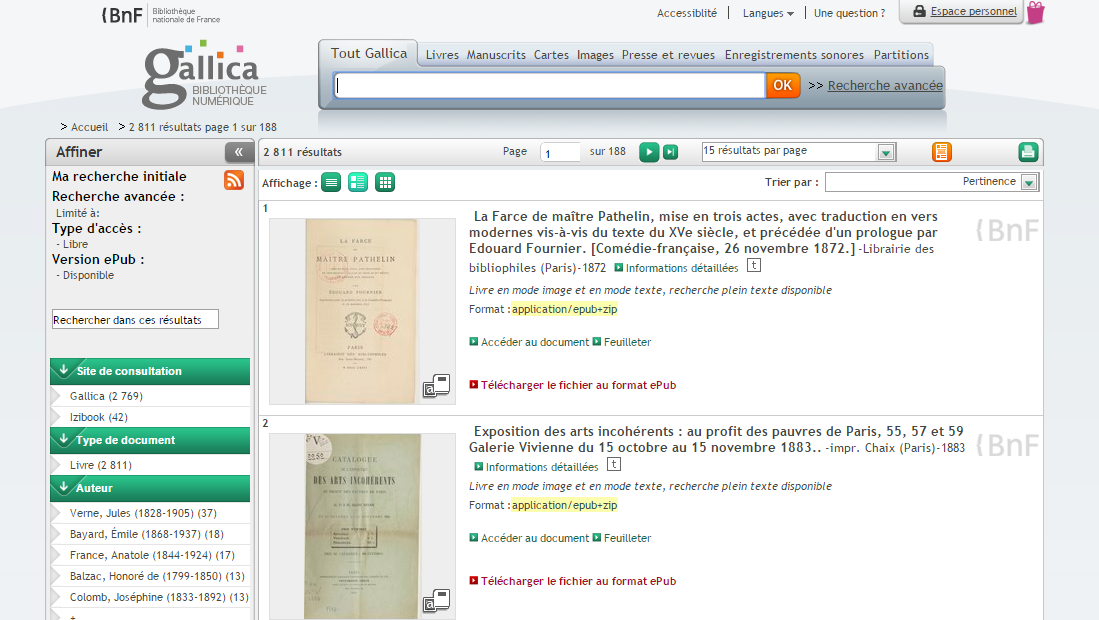
Task: Switch results to mosaic grid display
Action: tap(385, 182)
